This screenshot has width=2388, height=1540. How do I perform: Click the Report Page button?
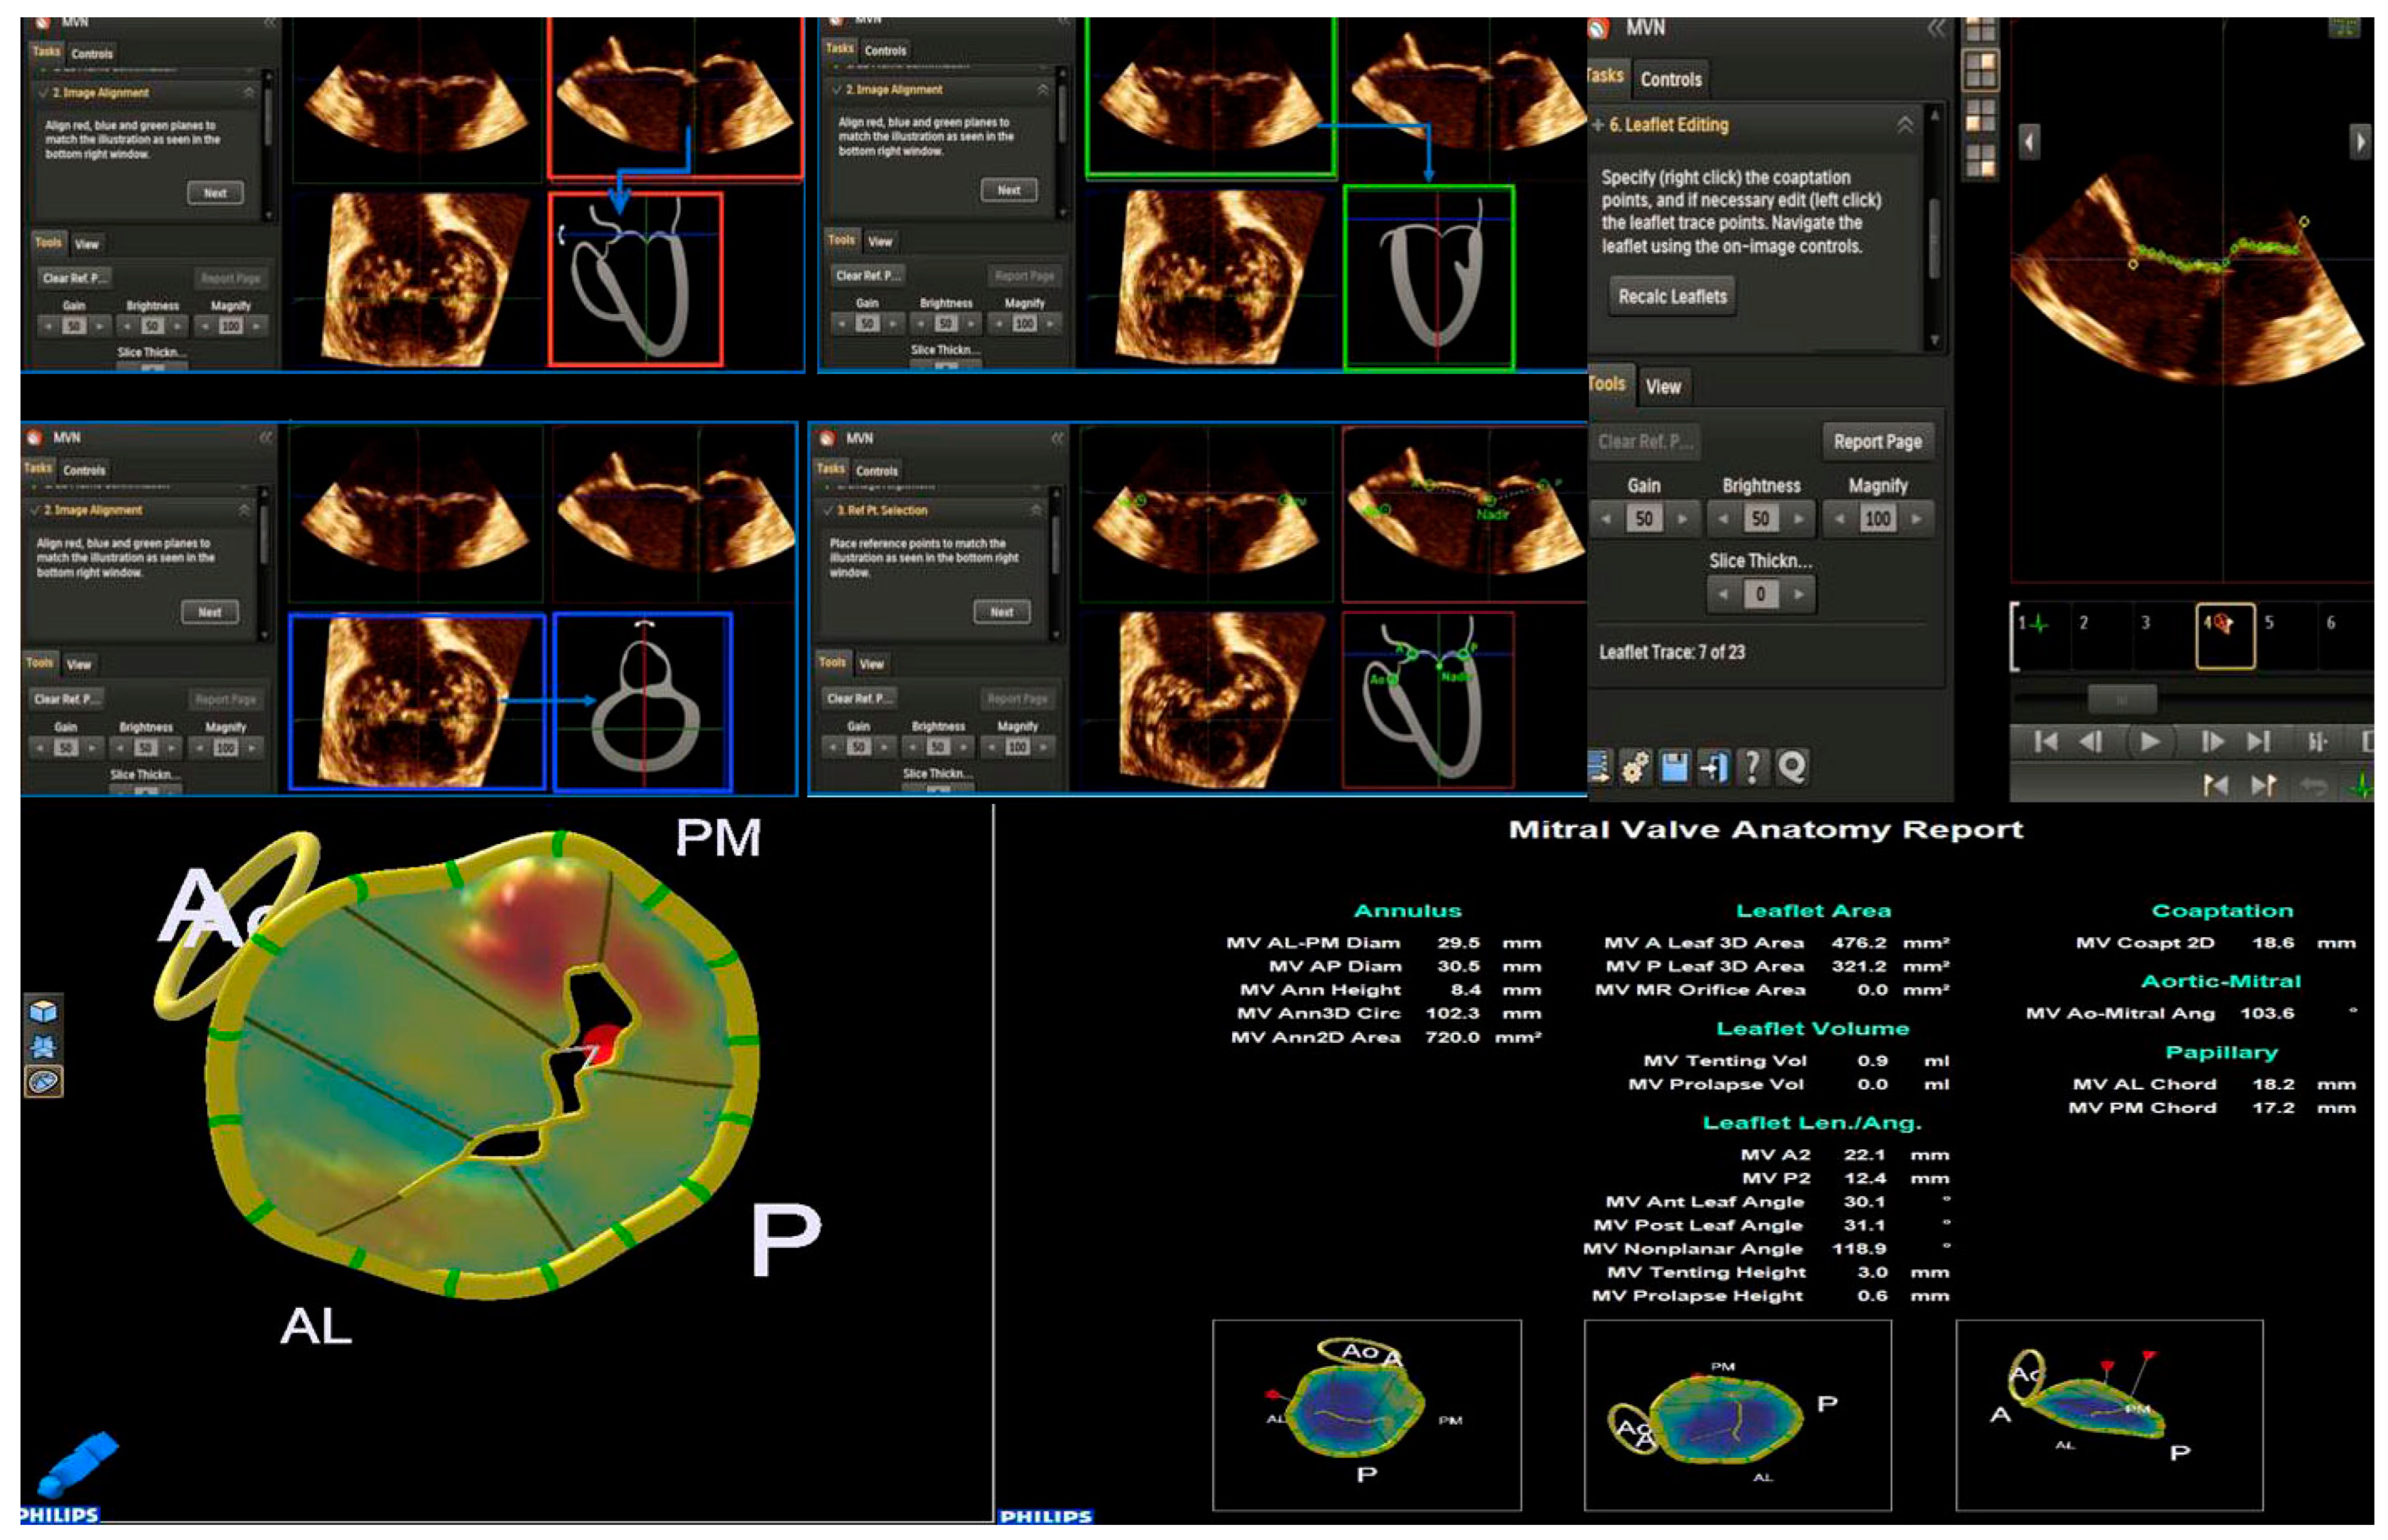[x=1877, y=441]
